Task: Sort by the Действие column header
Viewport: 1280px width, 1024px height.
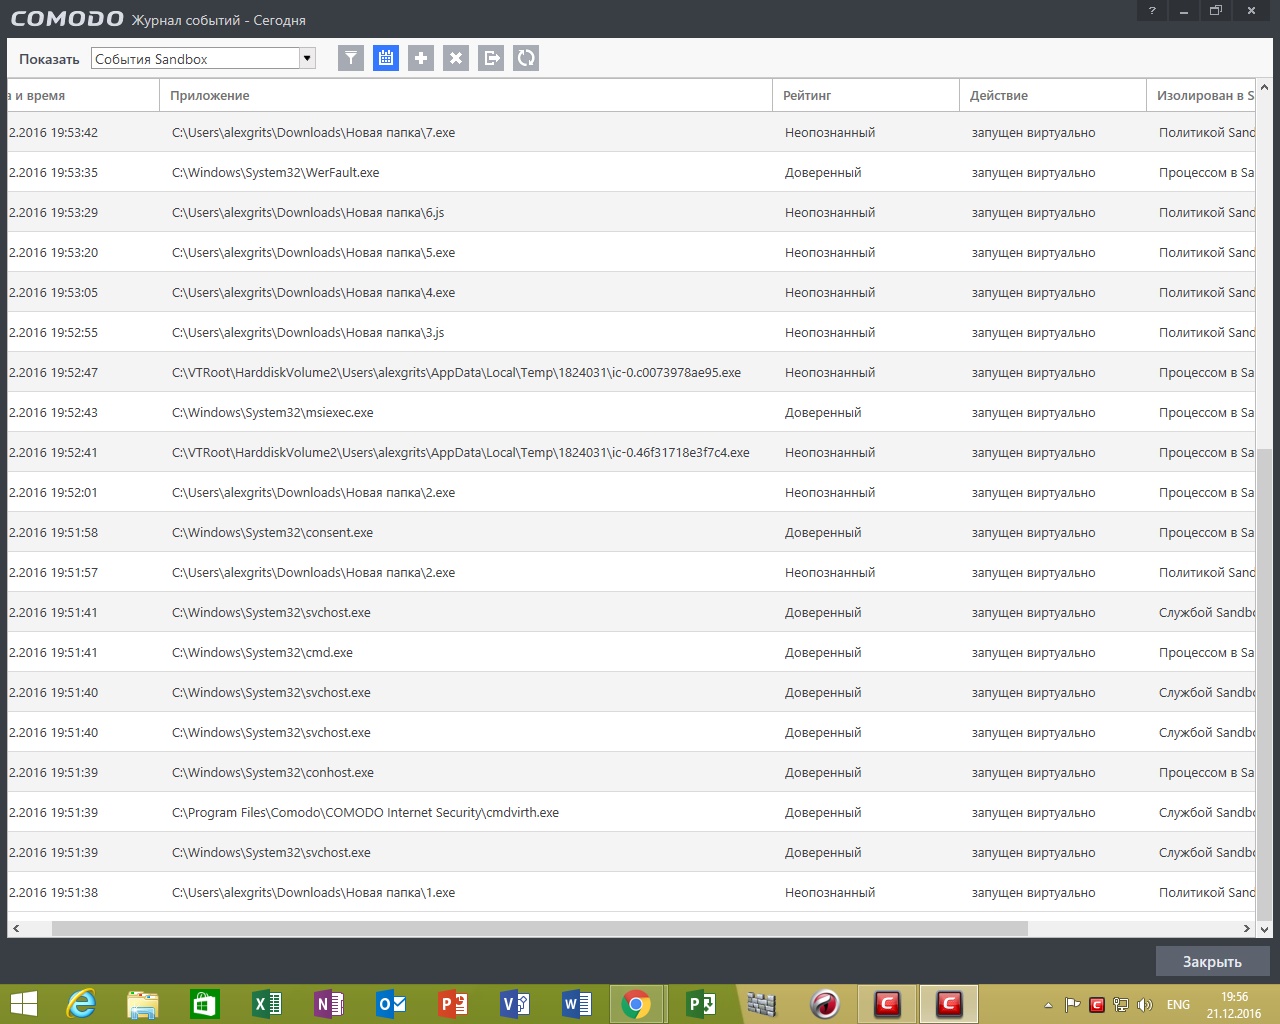Action: 1053,95
